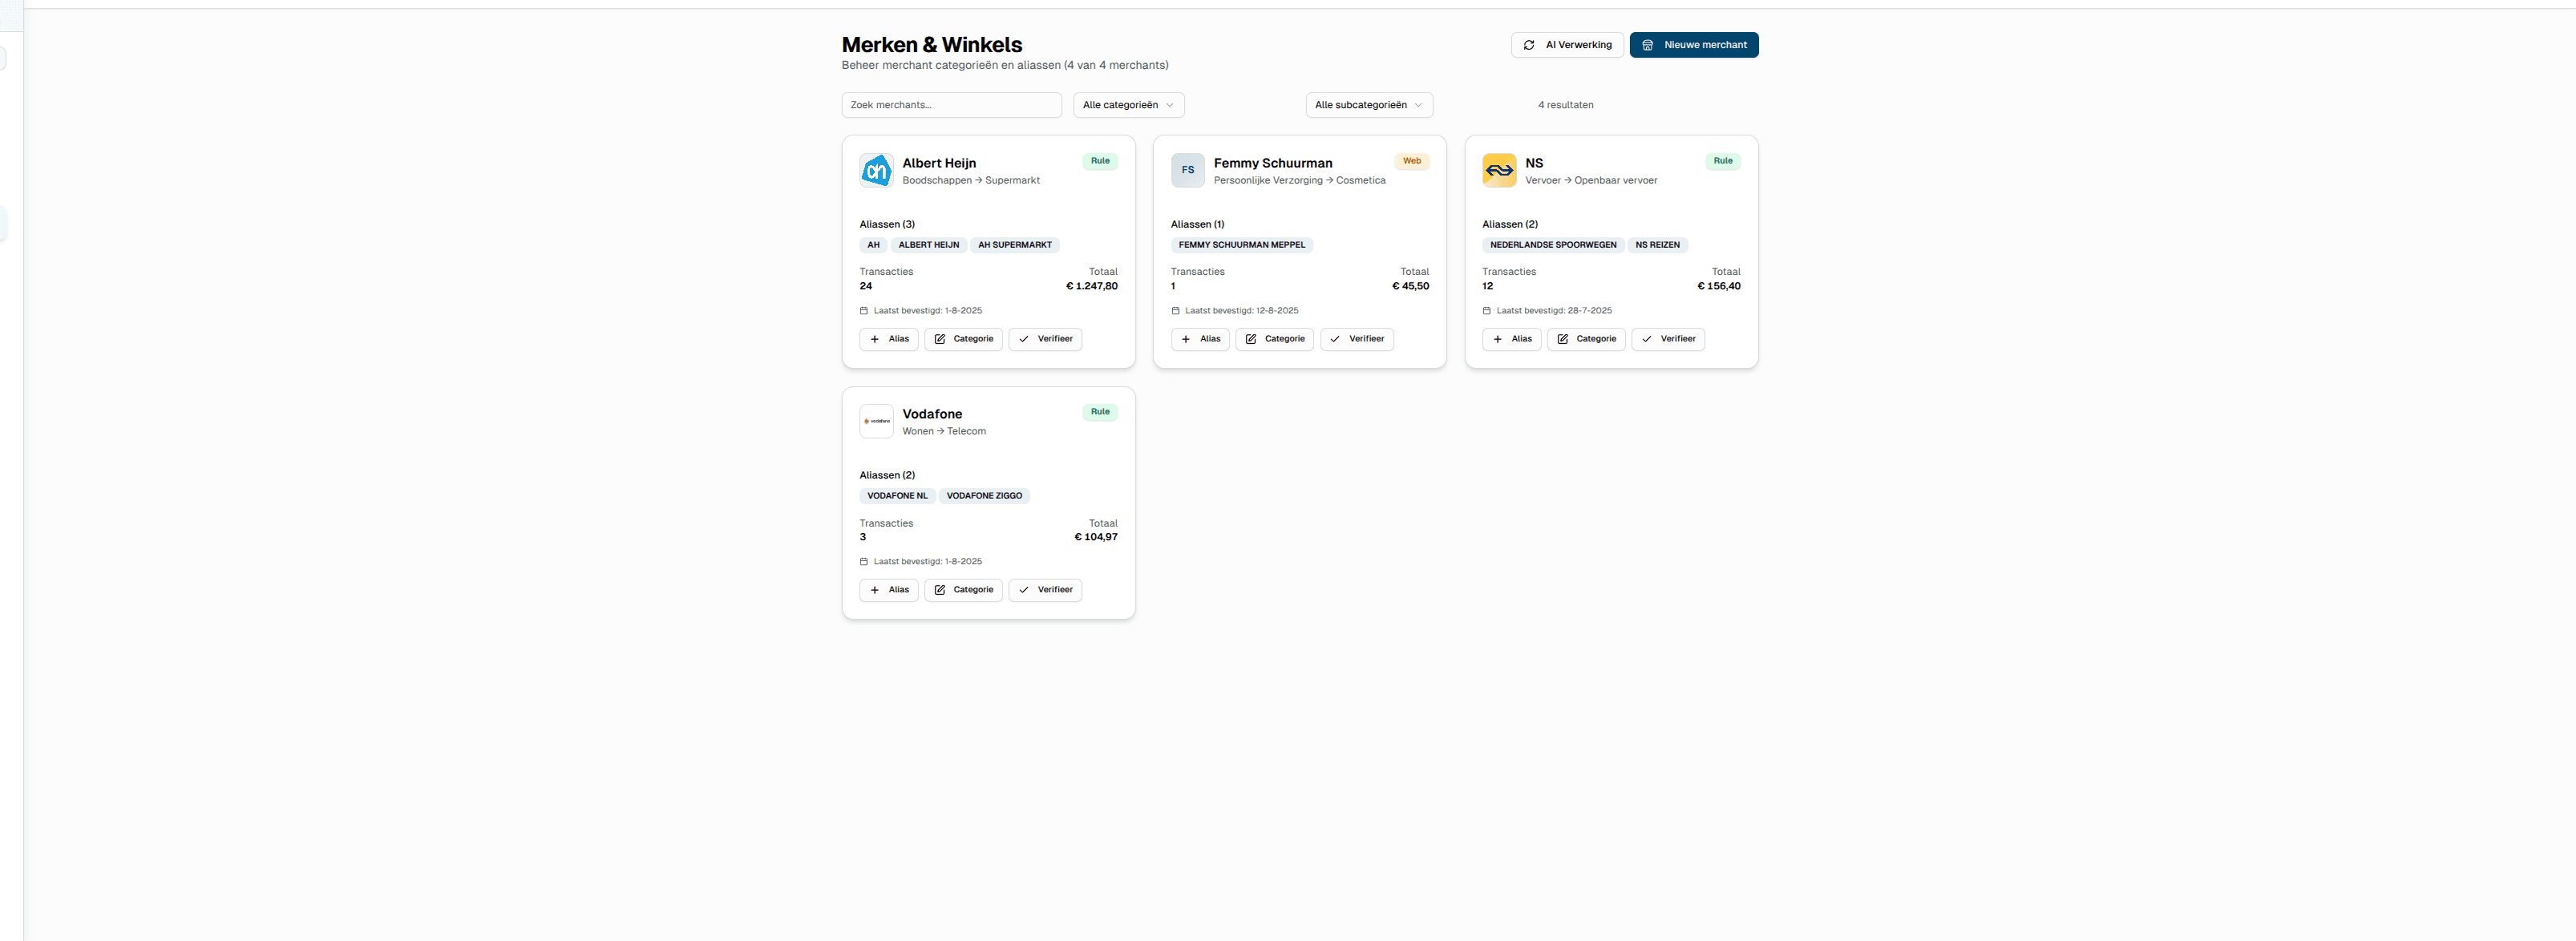Select the NEDERLANDSE SPOORWEGEN alias chip
This screenshot has height=941, width=2576.
1552,245
